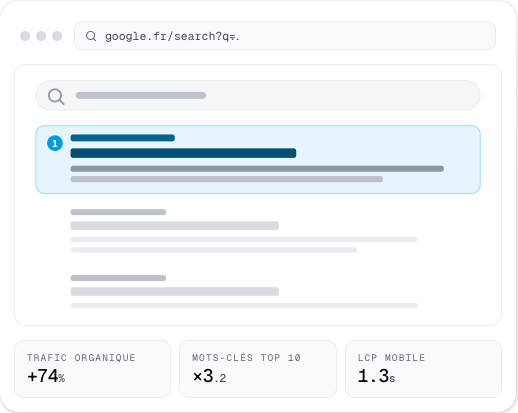Select the +74% traffic value
Viewport: 518px width, 413px height.
click(x=46, y=376)
